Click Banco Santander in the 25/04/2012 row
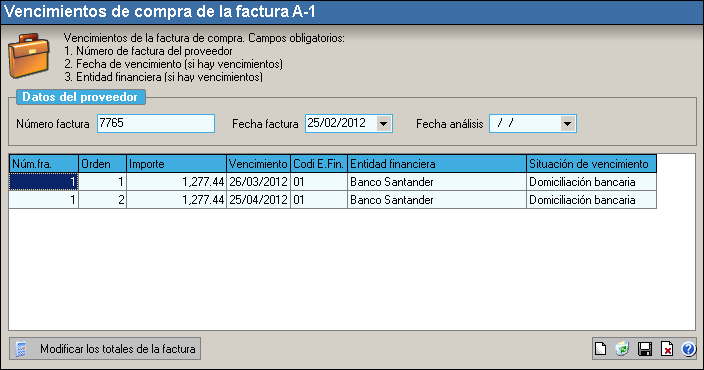This screenshot has height=370, width=704. tap(437, 200)
